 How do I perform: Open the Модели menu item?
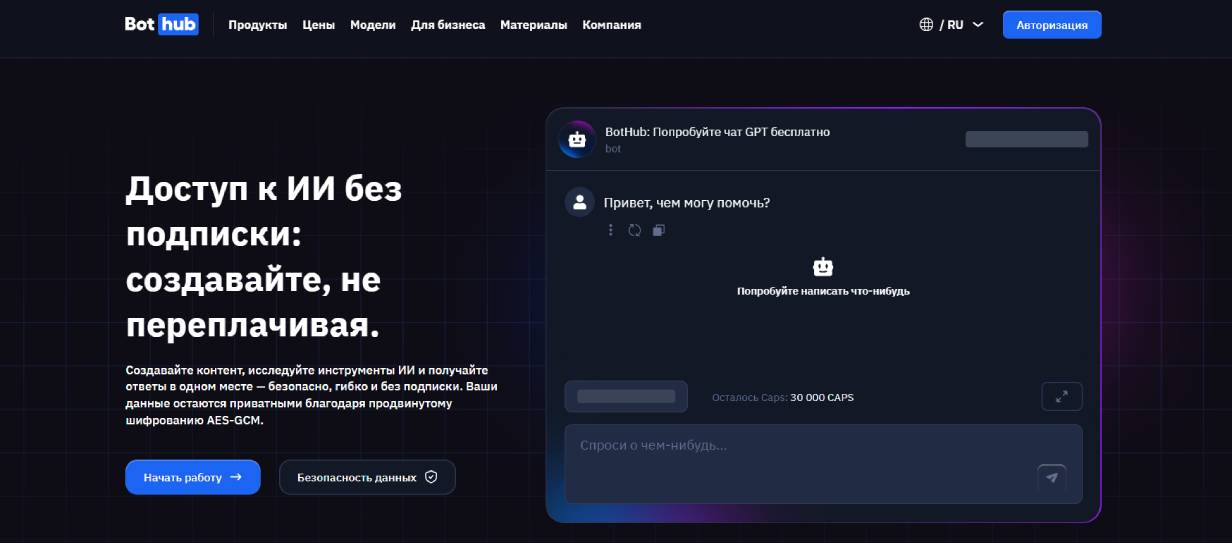tap(373, 25)
